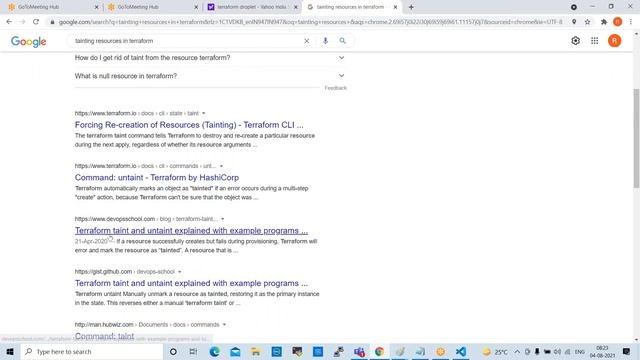
Task: Clear the search box with the X
Action: pyautogui.click(x=307, y=41)
